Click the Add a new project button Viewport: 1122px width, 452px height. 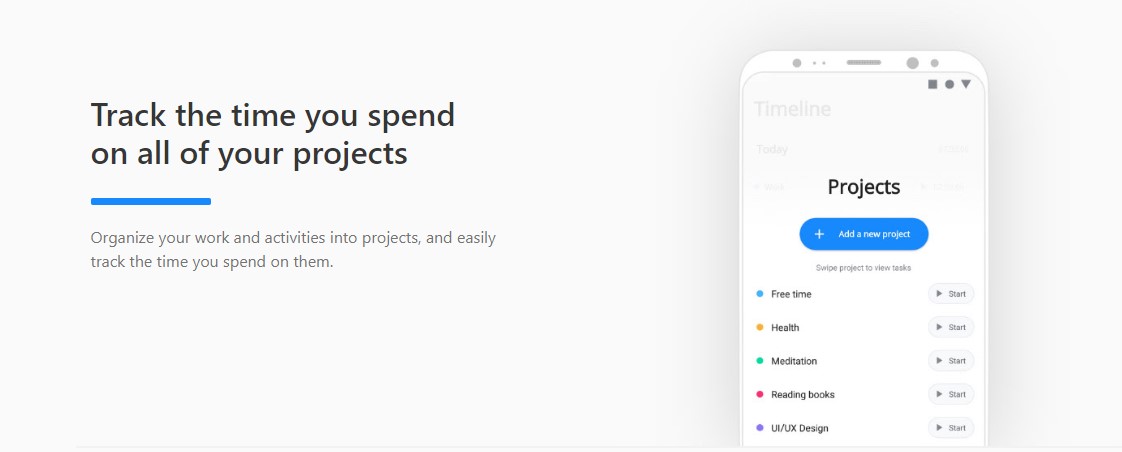(864, 234)
